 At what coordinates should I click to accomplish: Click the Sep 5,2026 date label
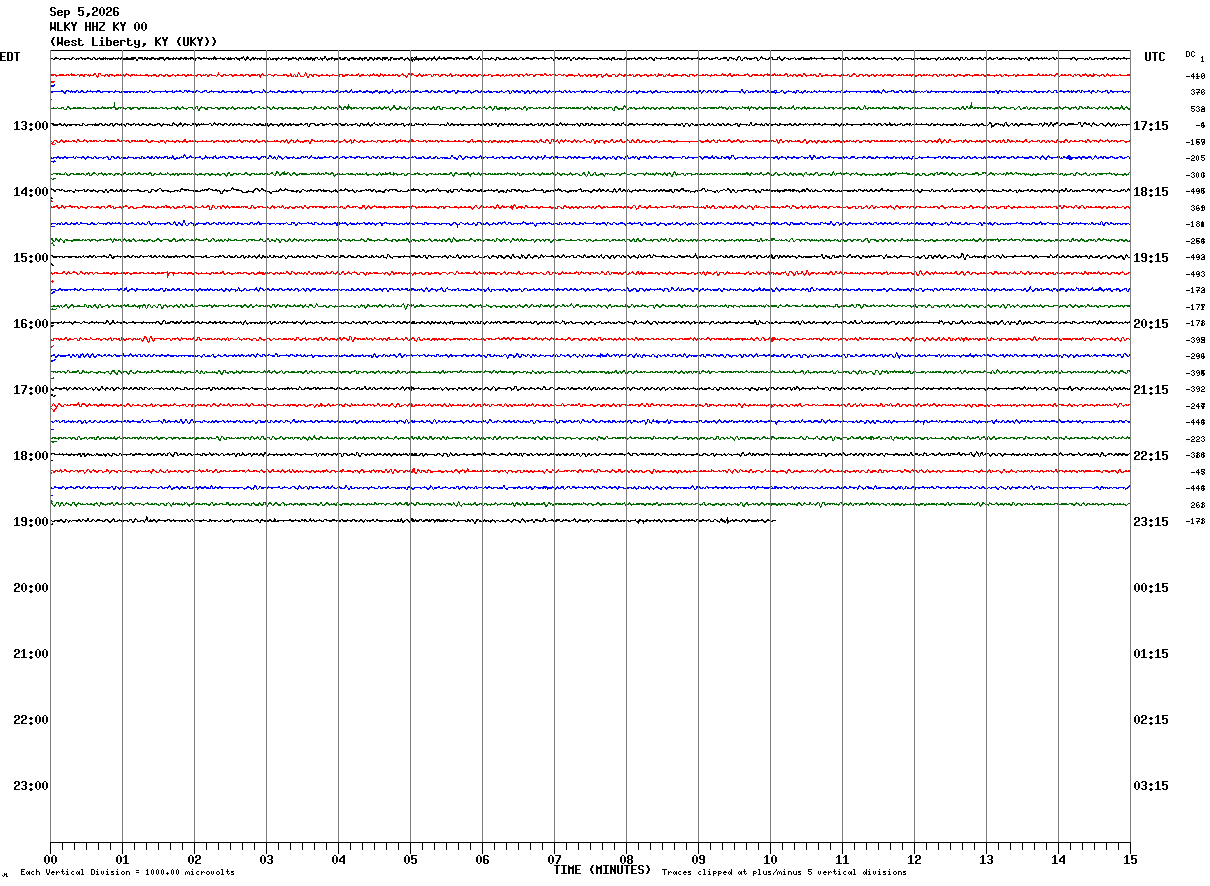[x=84, y=12]
